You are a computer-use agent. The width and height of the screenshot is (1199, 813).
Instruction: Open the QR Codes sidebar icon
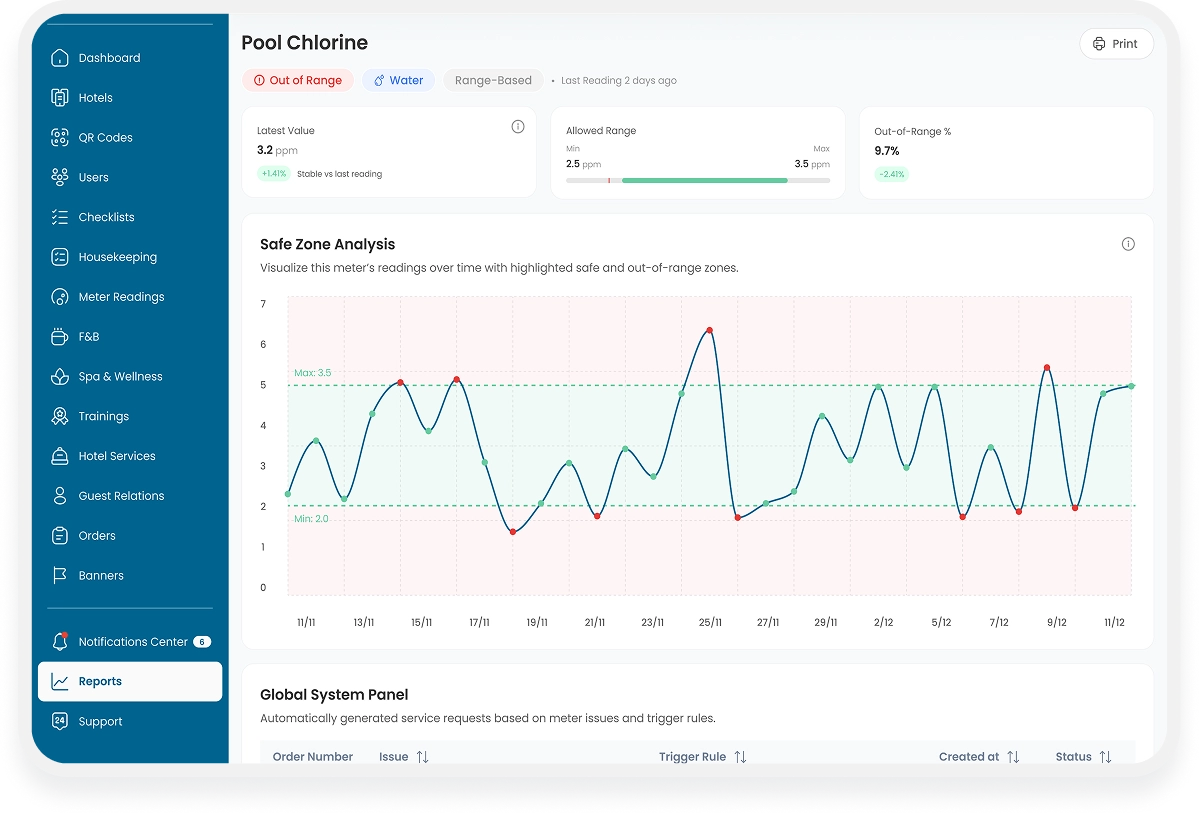point(60,138)
